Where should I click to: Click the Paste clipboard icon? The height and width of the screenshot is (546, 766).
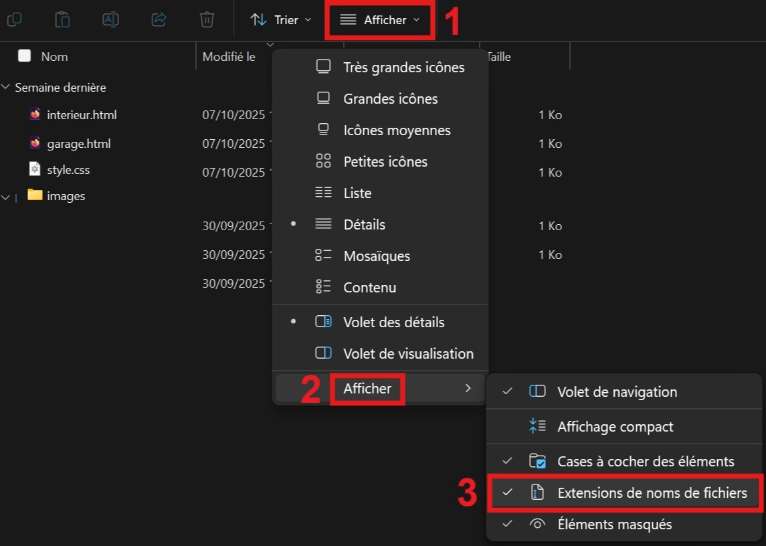coord(63,19)
